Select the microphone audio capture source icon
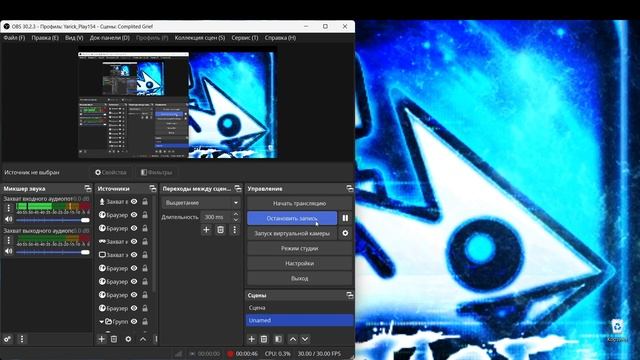The width and height of the screenshot is (640, 360). point(102,202)
